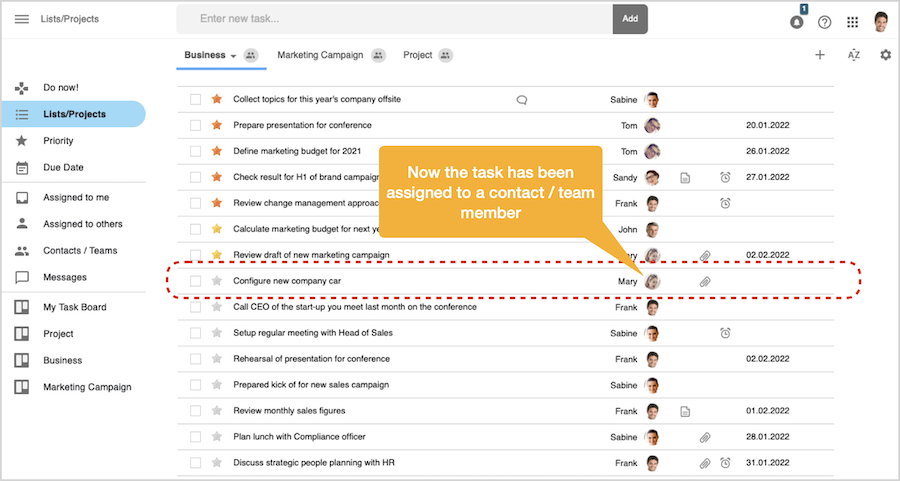900x481 pixels.
Task: Check off Prepare presentation for conference
Action: [196, 126]
